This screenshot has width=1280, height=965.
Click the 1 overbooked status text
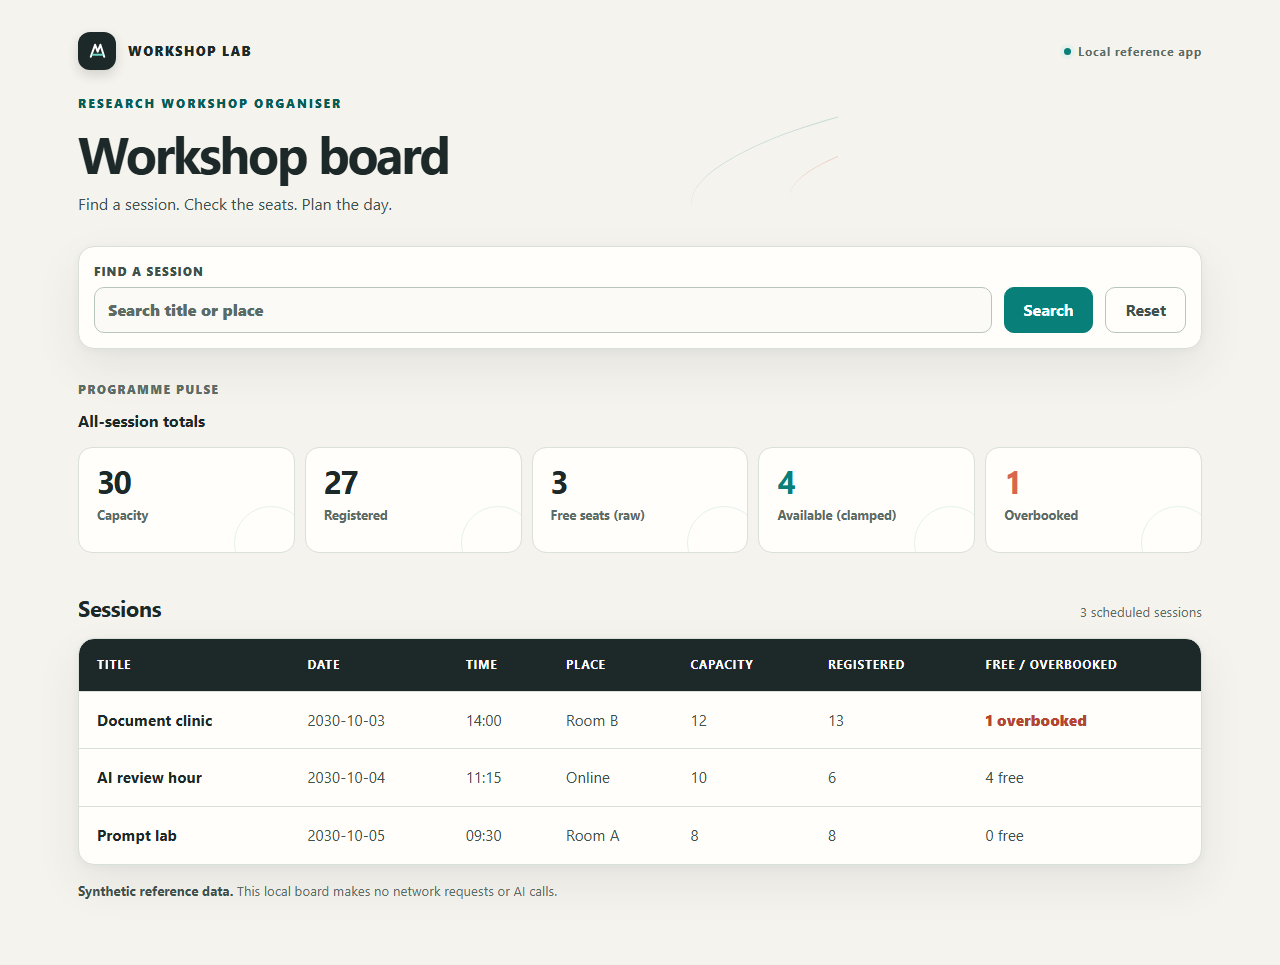[x=1036, y=721]
